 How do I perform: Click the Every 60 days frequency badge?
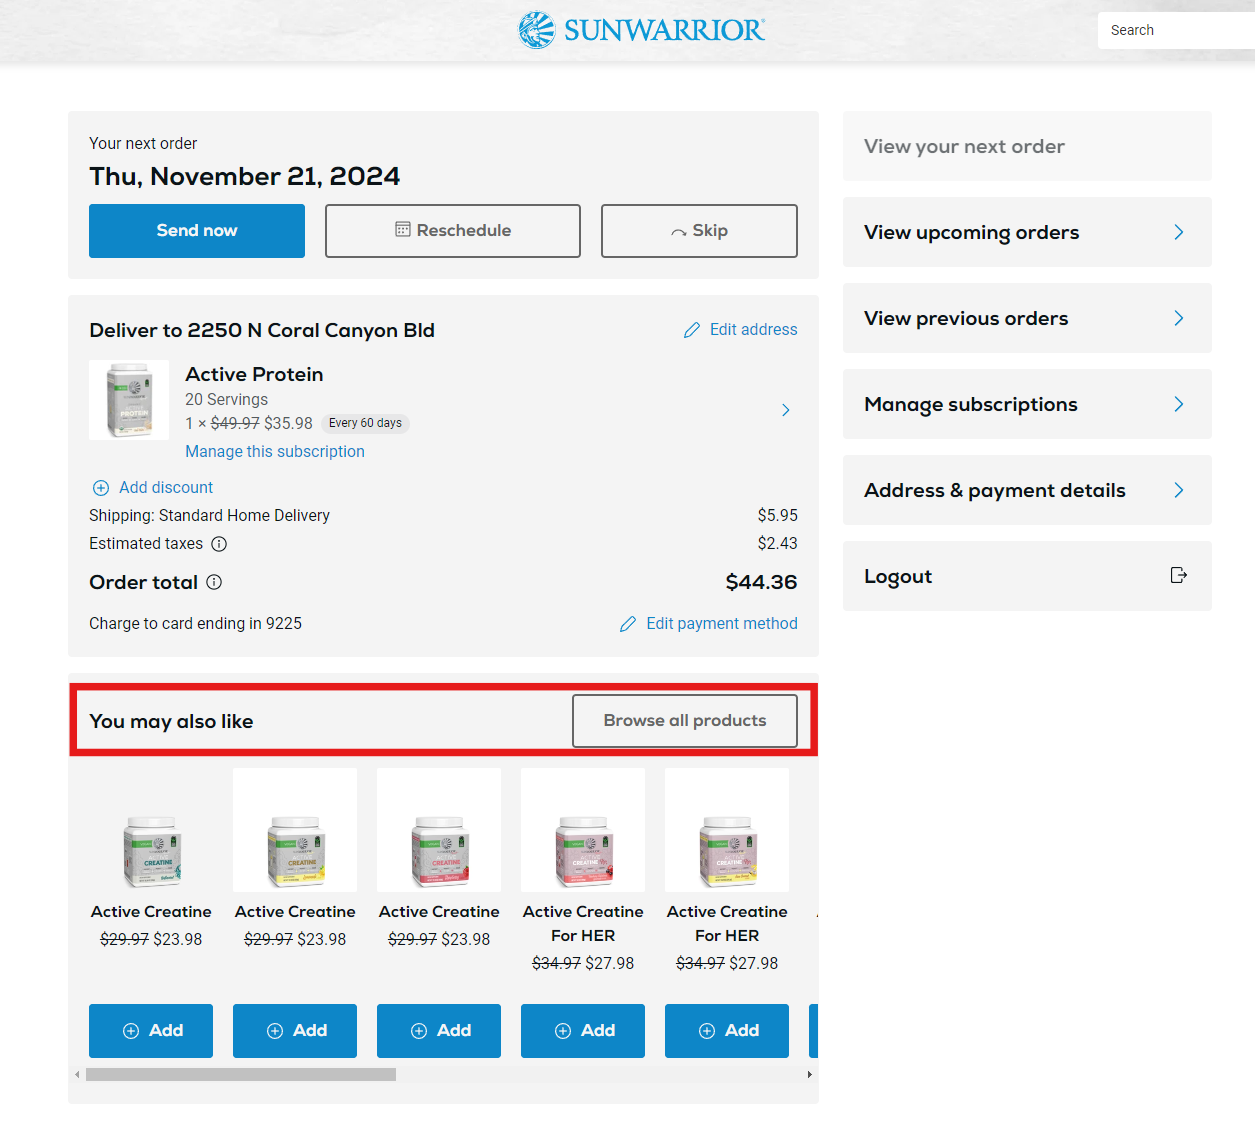[365, 423]
